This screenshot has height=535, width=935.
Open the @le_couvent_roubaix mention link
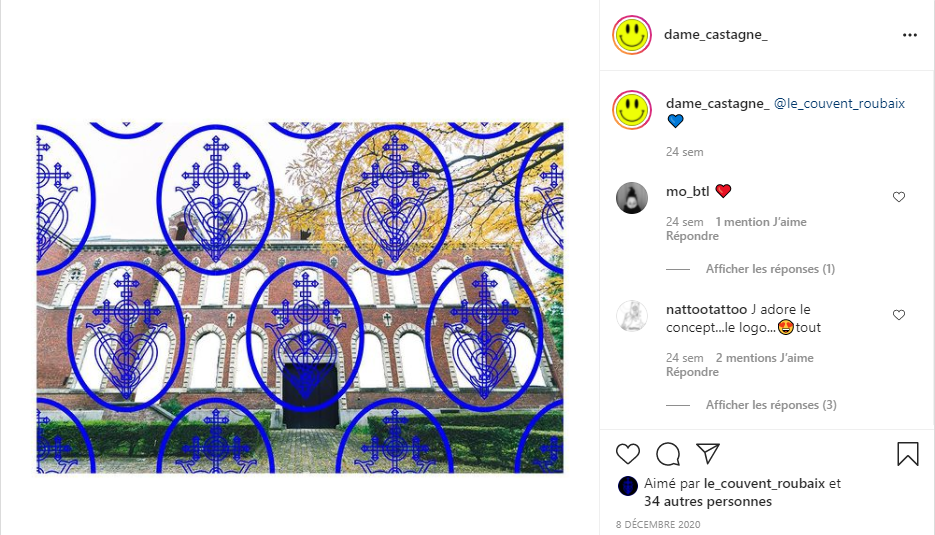tap(839, 103)
